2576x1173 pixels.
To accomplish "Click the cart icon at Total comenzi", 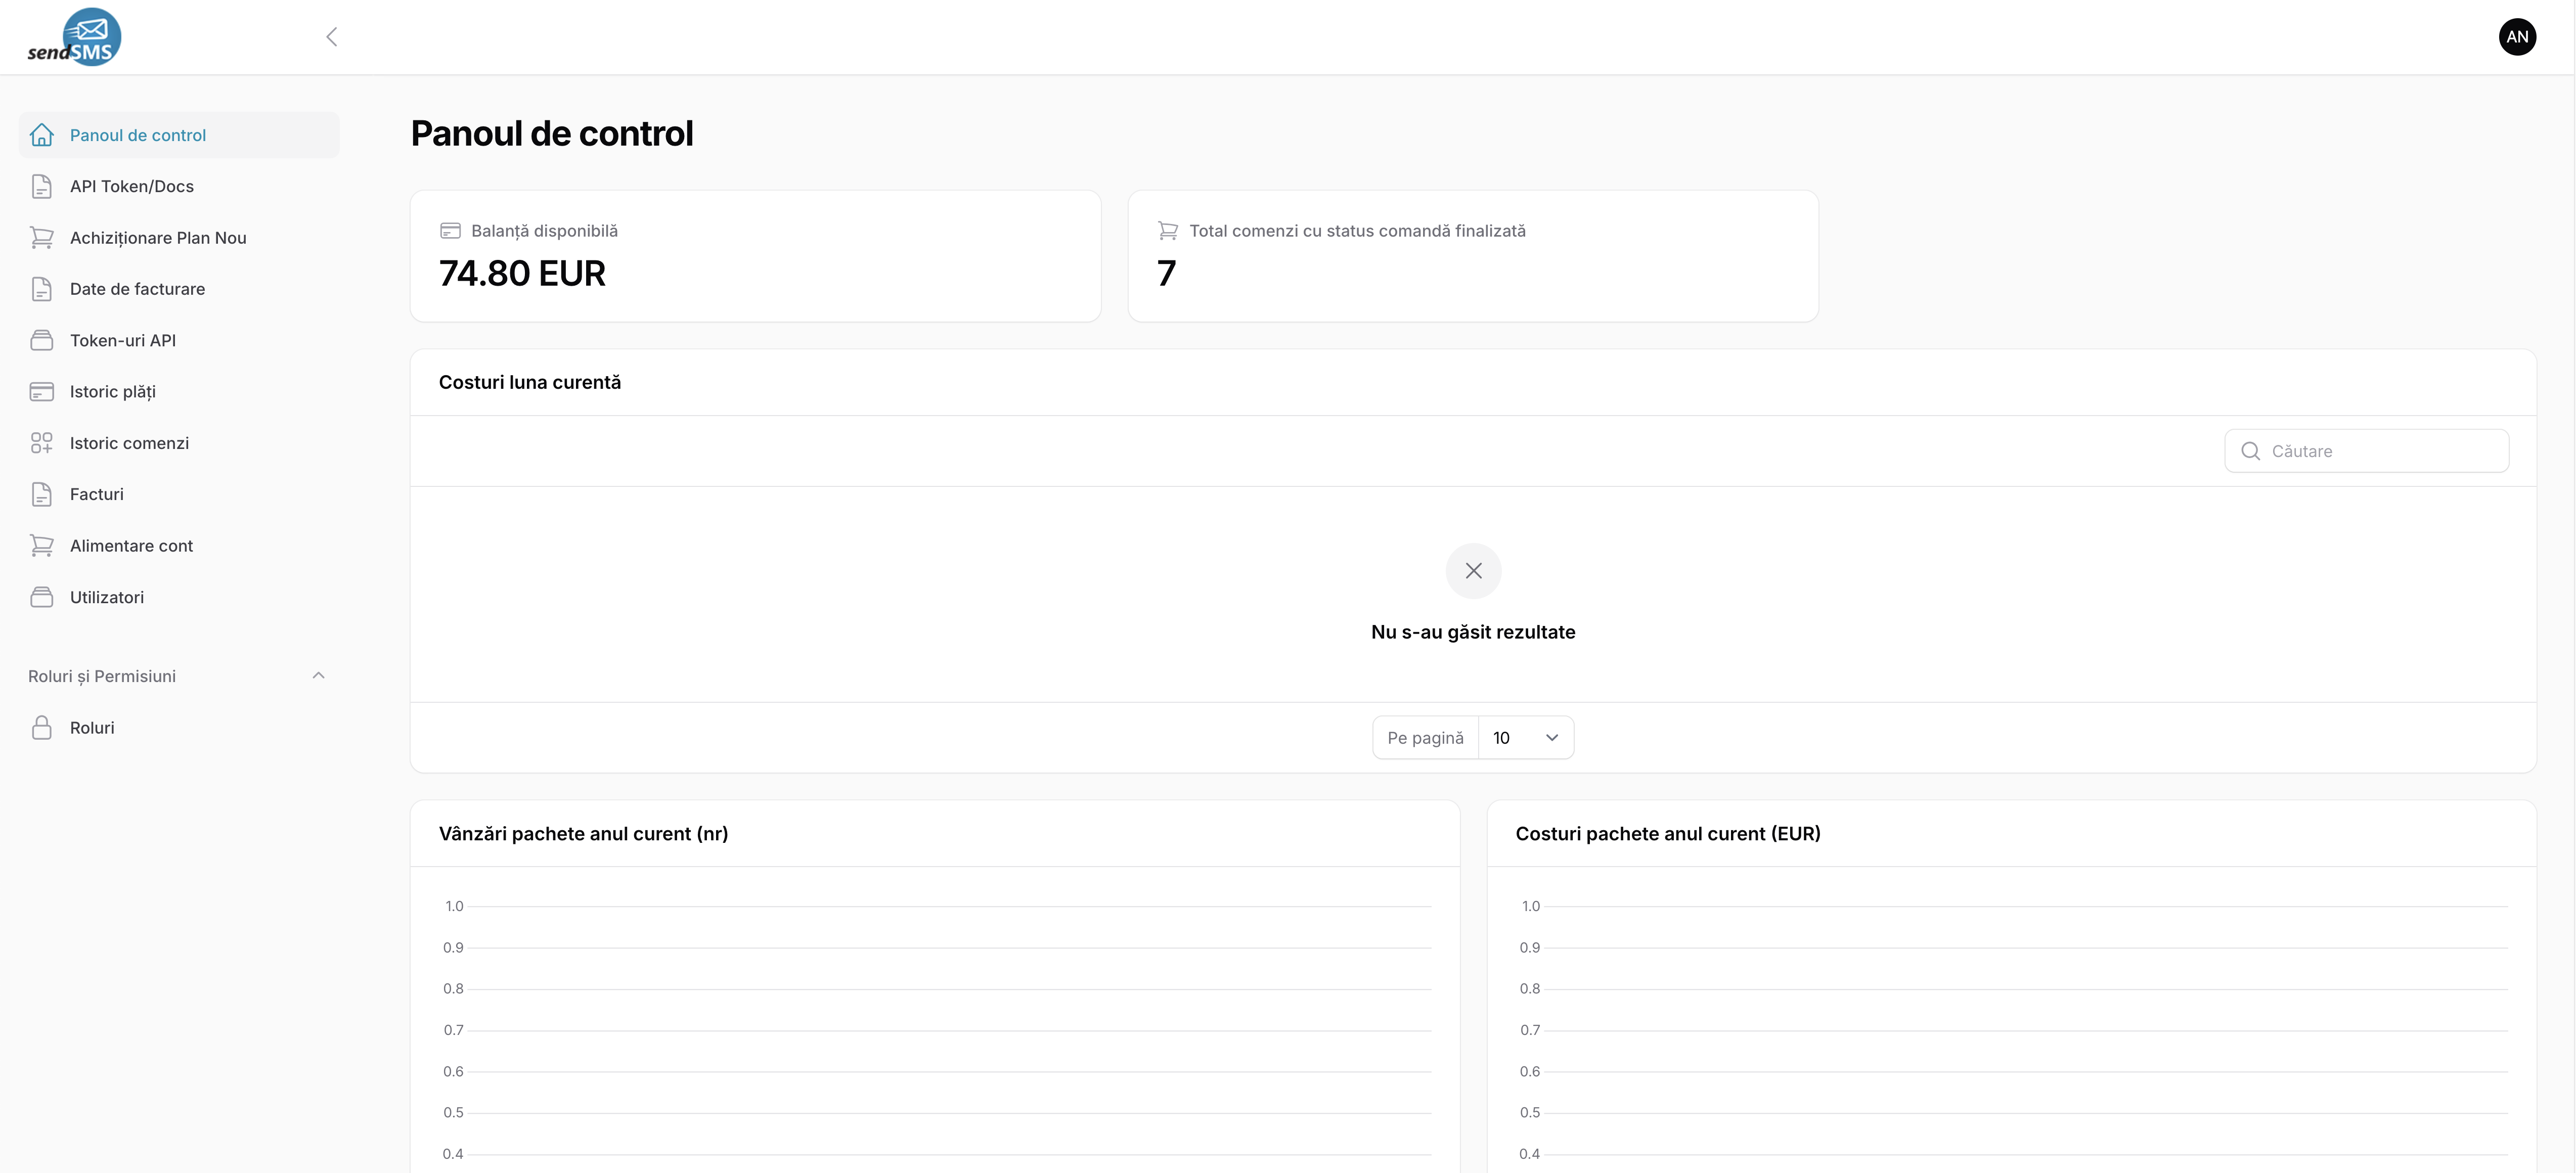I will pos(1168,231).
